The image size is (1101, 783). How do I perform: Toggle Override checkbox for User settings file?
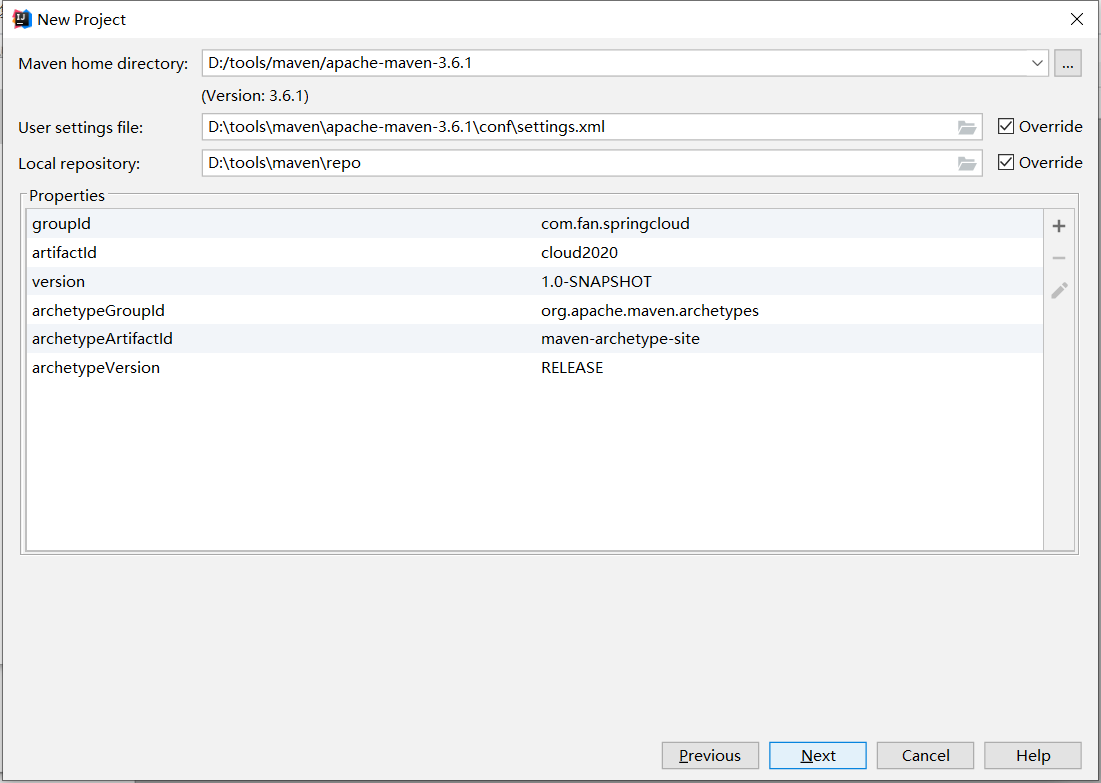coord(1006,126)
